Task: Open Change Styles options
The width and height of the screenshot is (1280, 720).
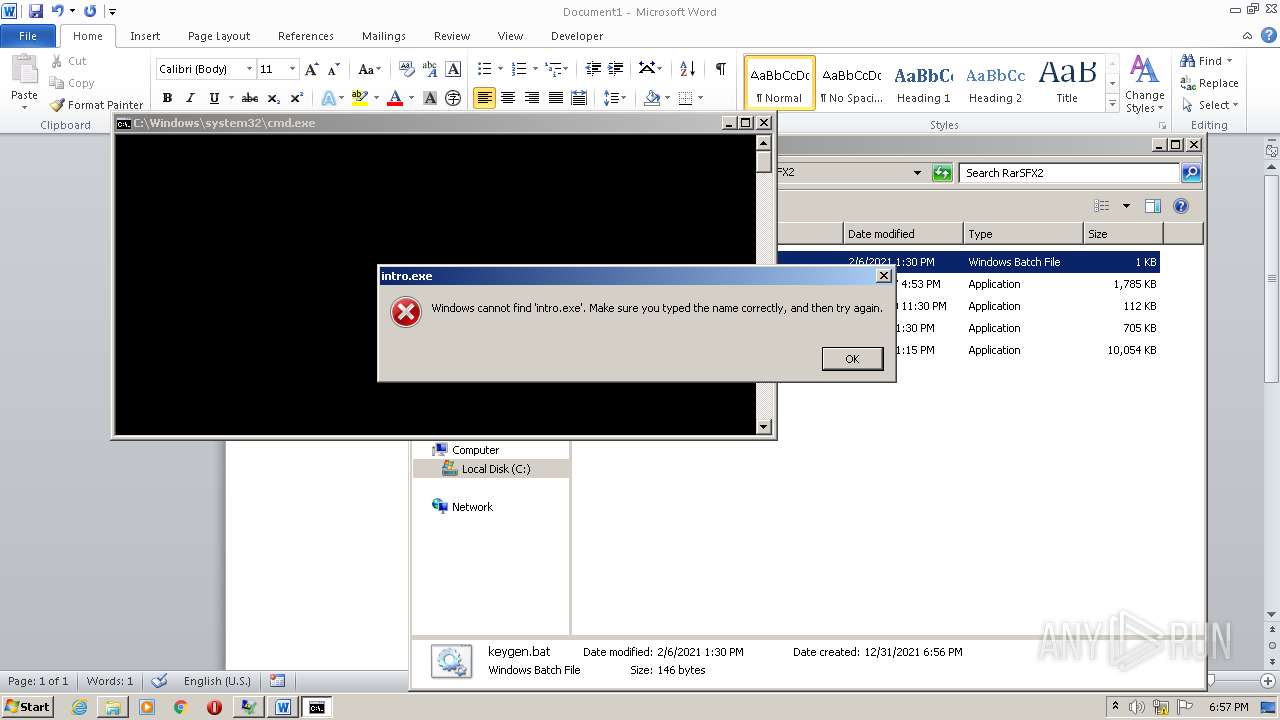Action: coord(1145,85)
